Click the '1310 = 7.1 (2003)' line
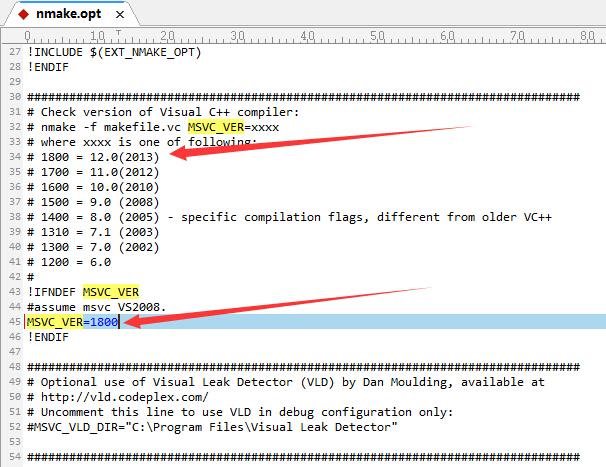606x467 pixels. tap(93, 232)
